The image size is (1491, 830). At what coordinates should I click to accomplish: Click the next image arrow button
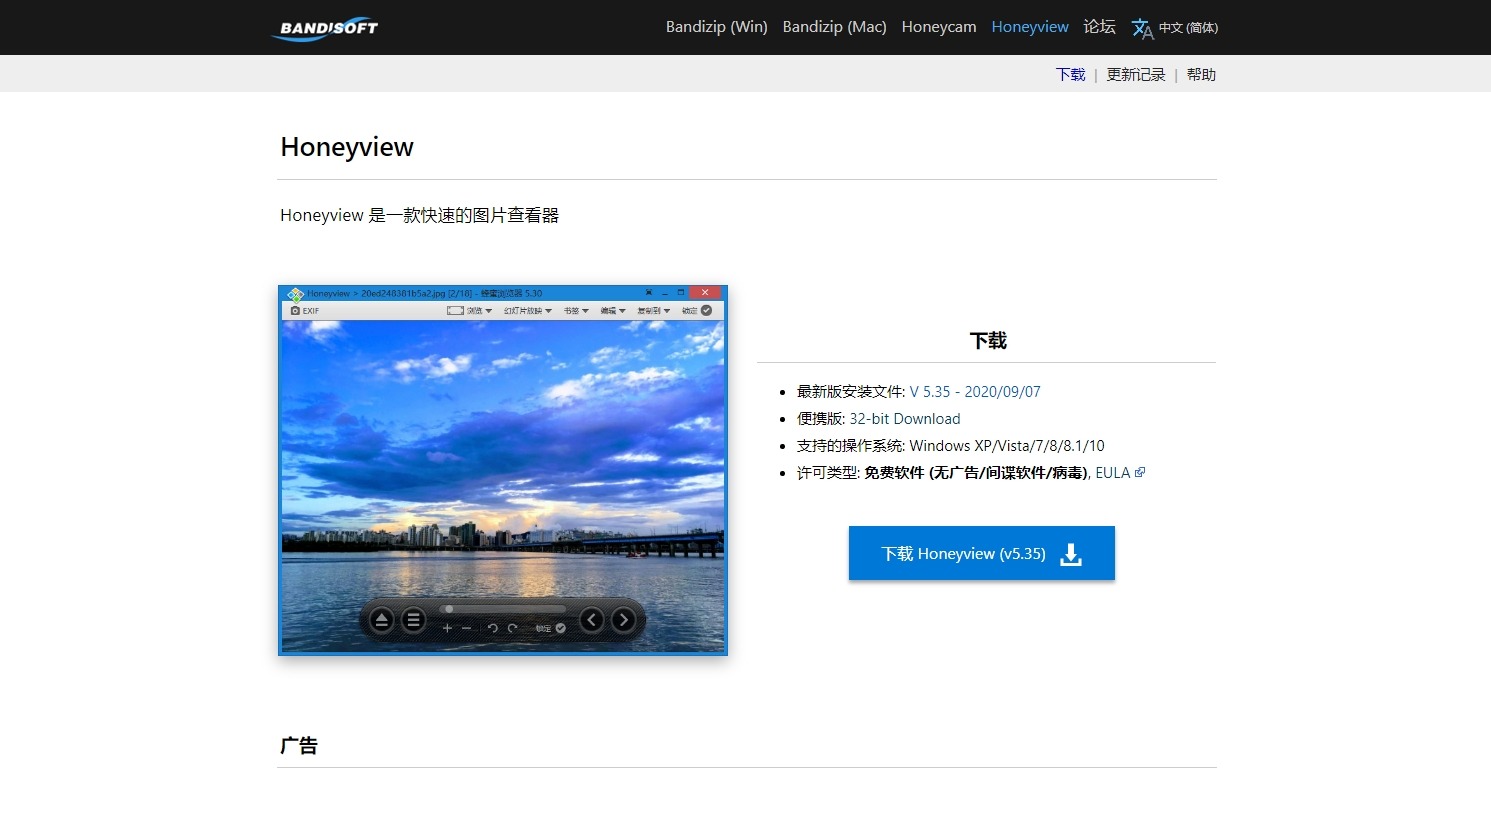tap(624, 620)
